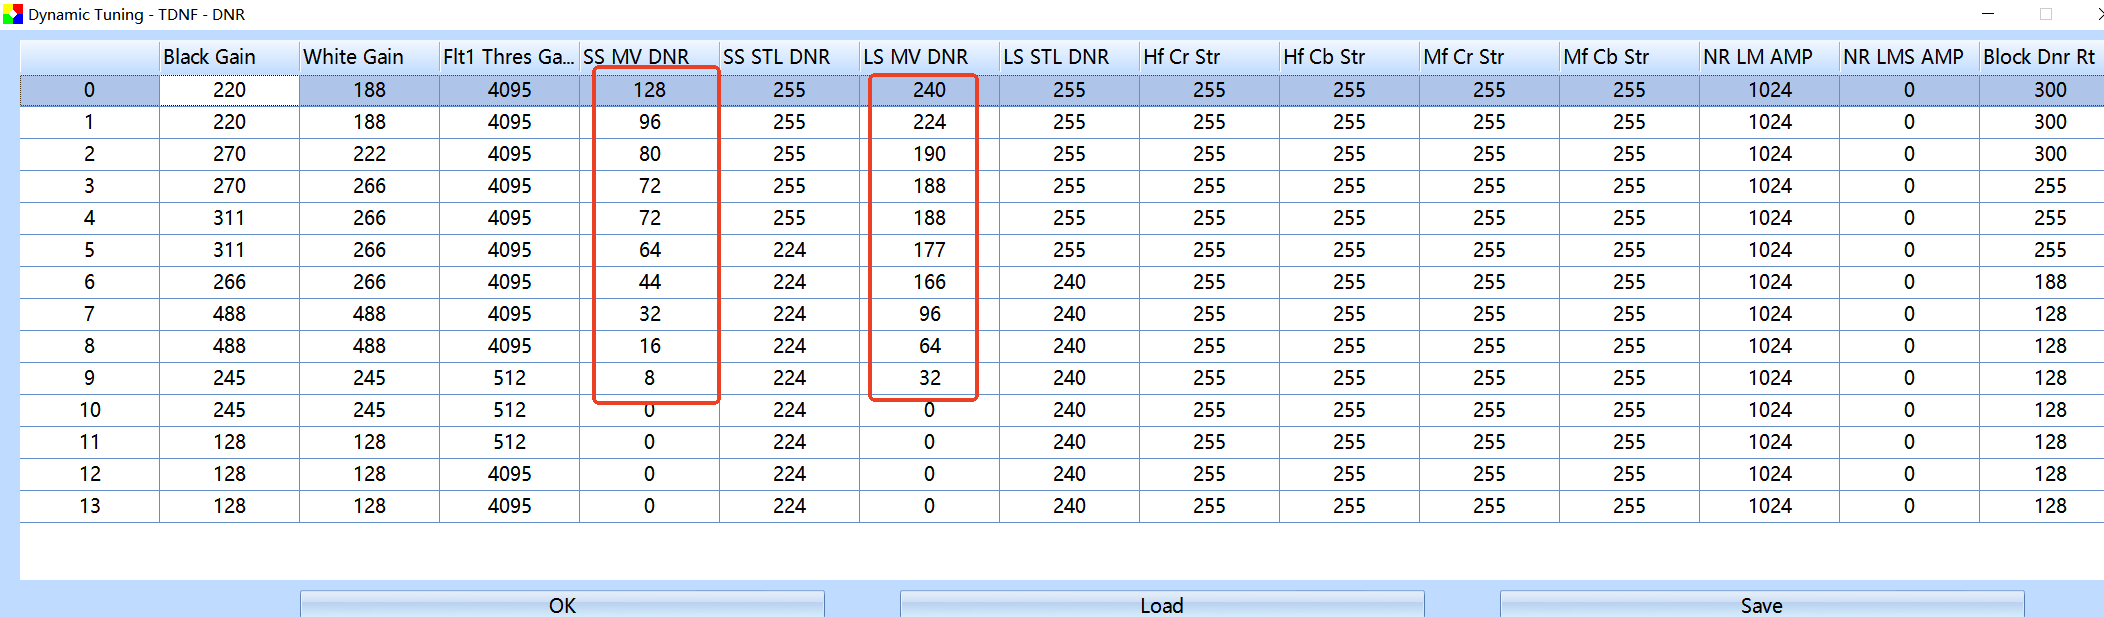The width and height of the screenshot is (2104, 617).
Task: Click the OK button
Action: (562, 604)
